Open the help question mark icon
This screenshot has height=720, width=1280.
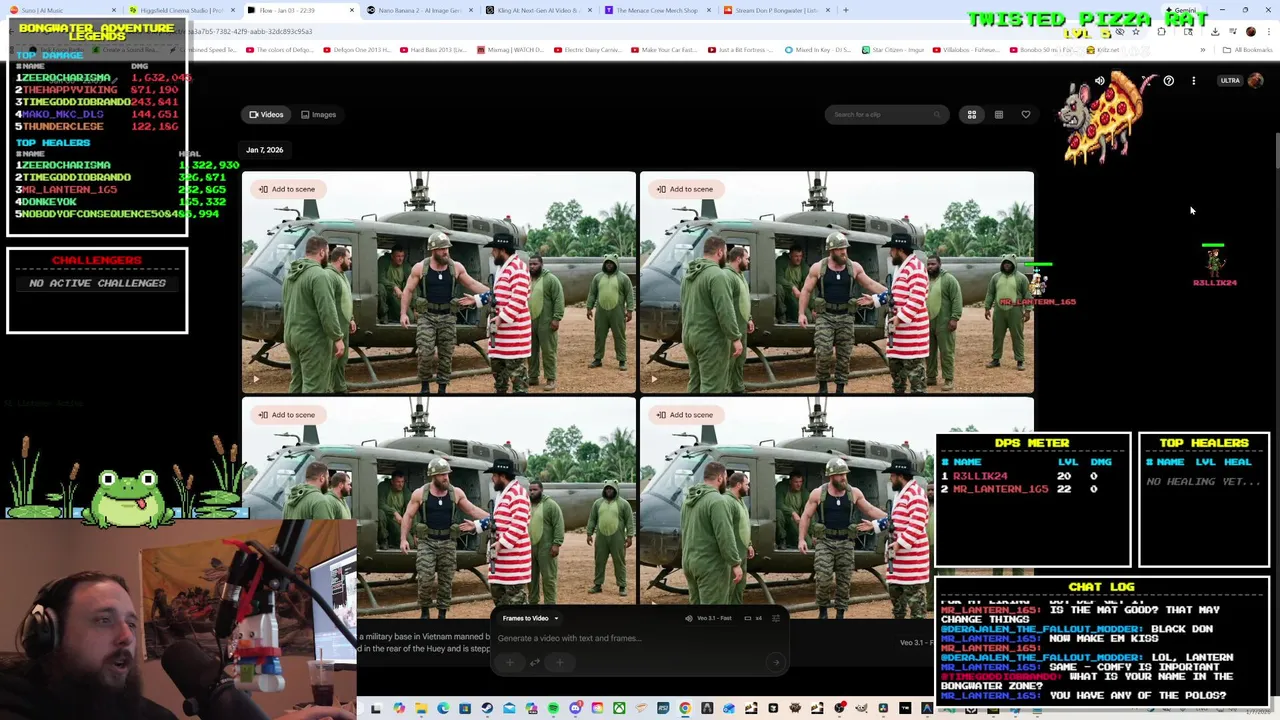(x=1168, y=81)
